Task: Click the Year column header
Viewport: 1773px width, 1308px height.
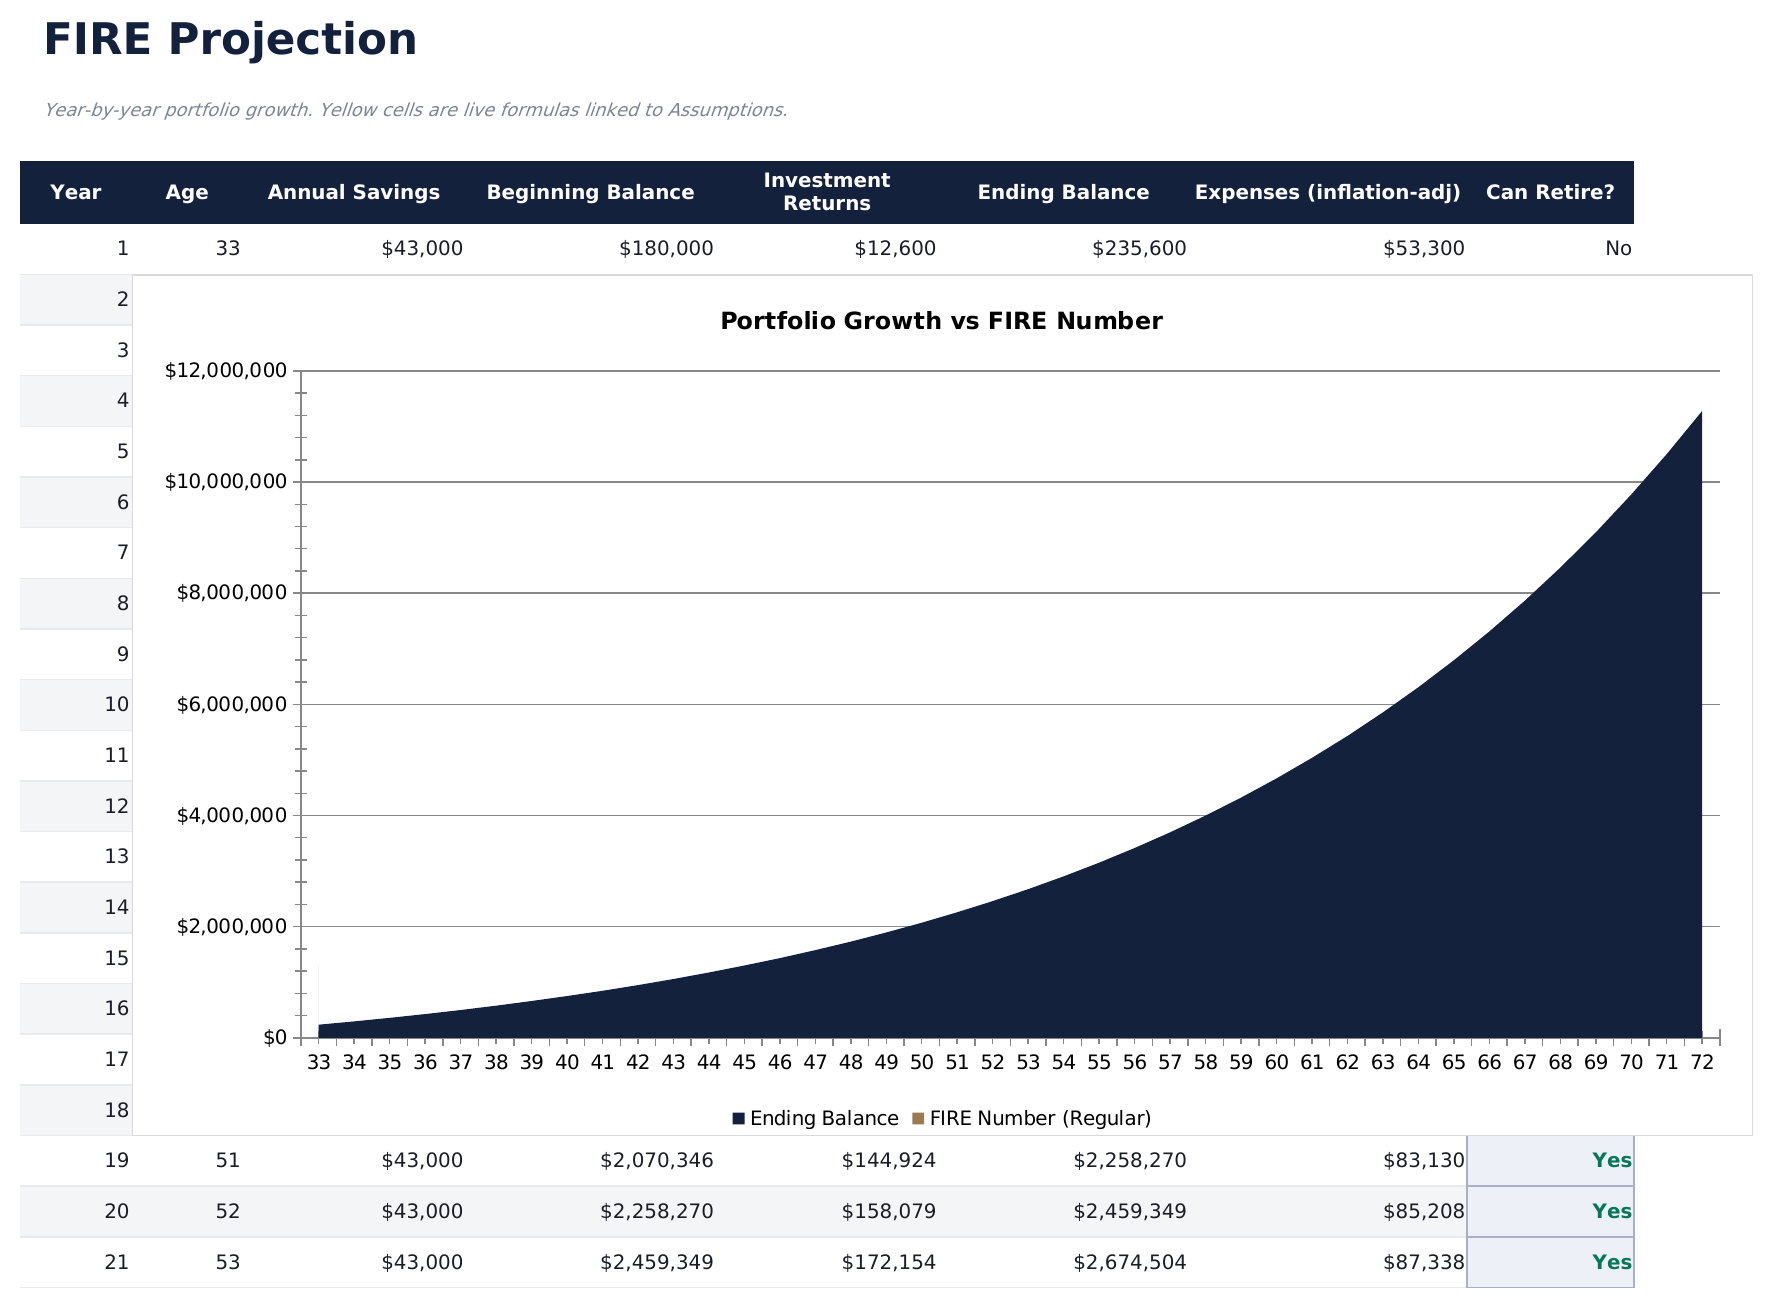Action: [x=76, y=193]
